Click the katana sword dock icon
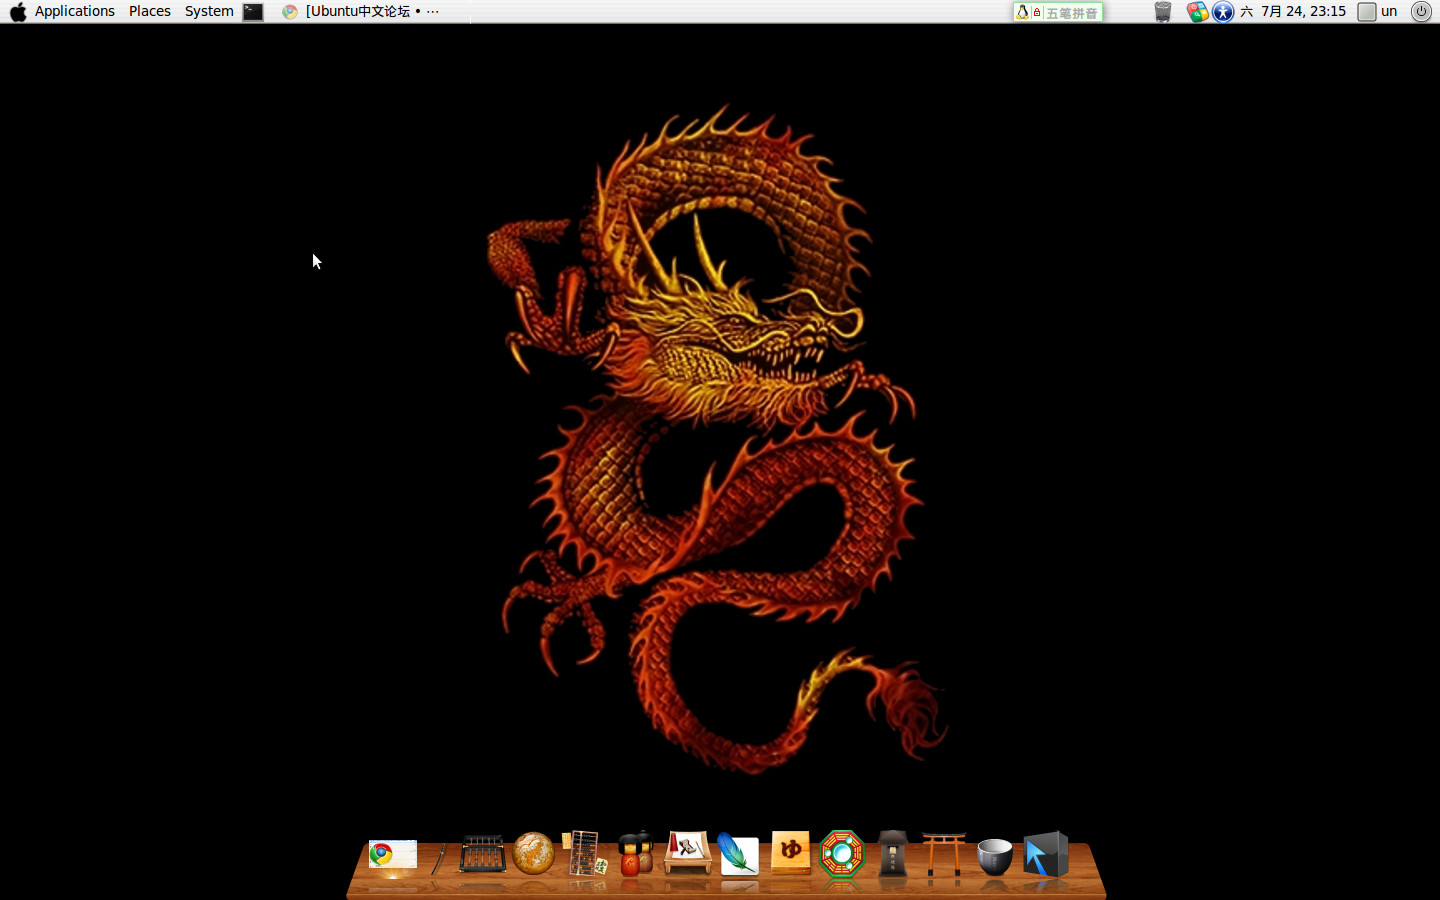This screenshot has width=1440, height=900. pos(438,859)
